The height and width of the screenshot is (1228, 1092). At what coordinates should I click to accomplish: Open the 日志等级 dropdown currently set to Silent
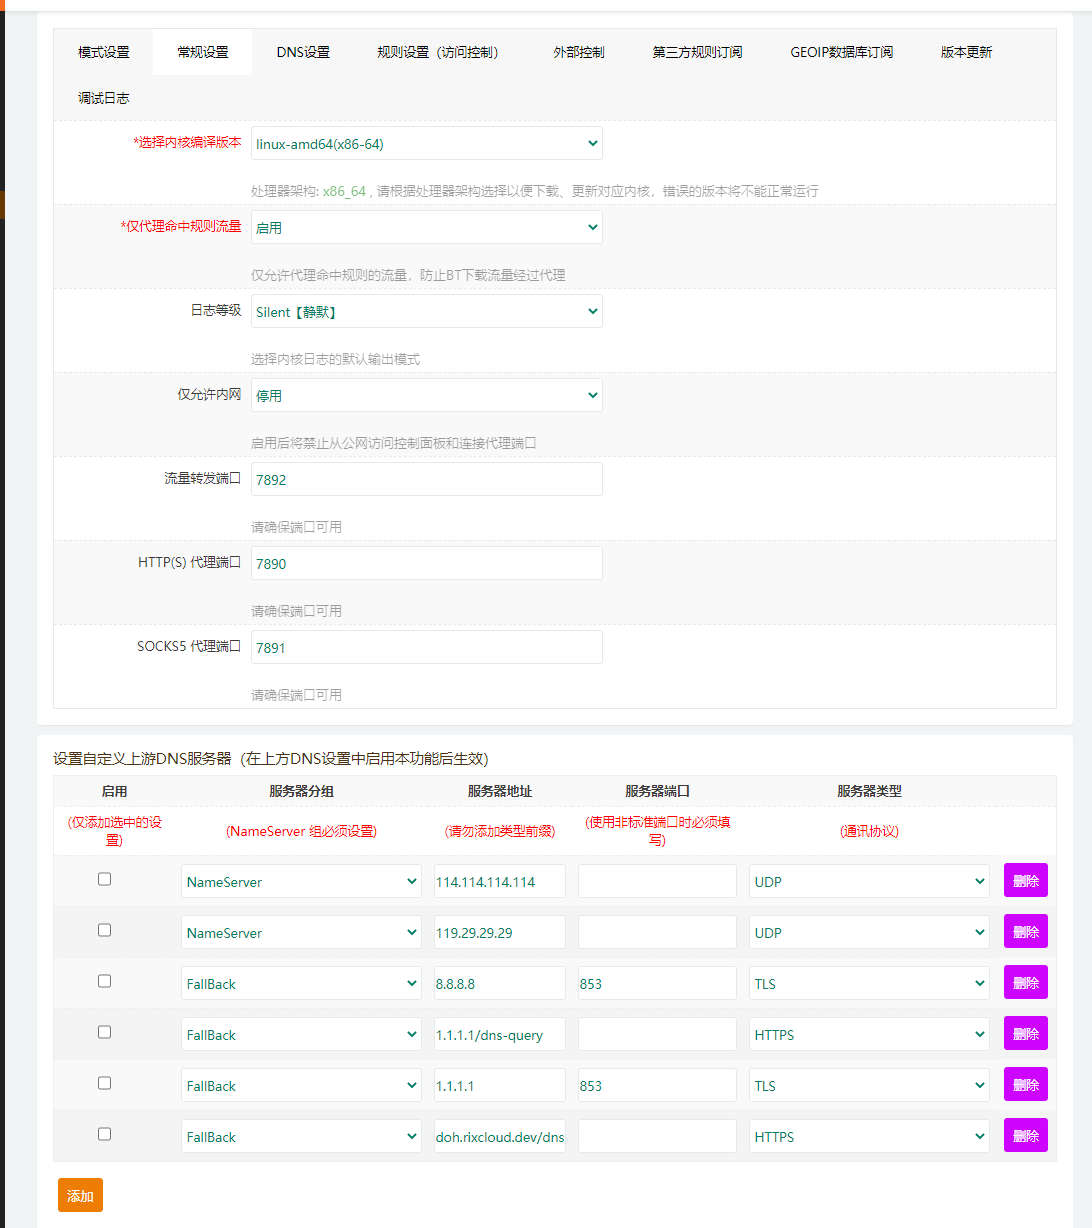[427, 311]
